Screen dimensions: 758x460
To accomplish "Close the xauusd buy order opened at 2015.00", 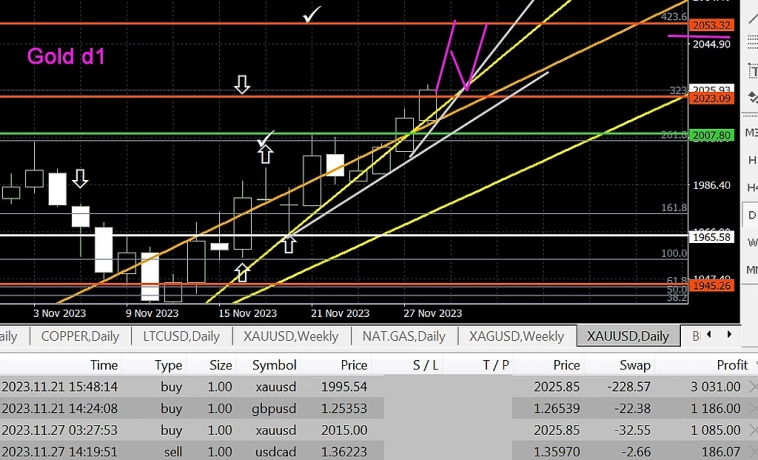I will [x=752, y=431].
